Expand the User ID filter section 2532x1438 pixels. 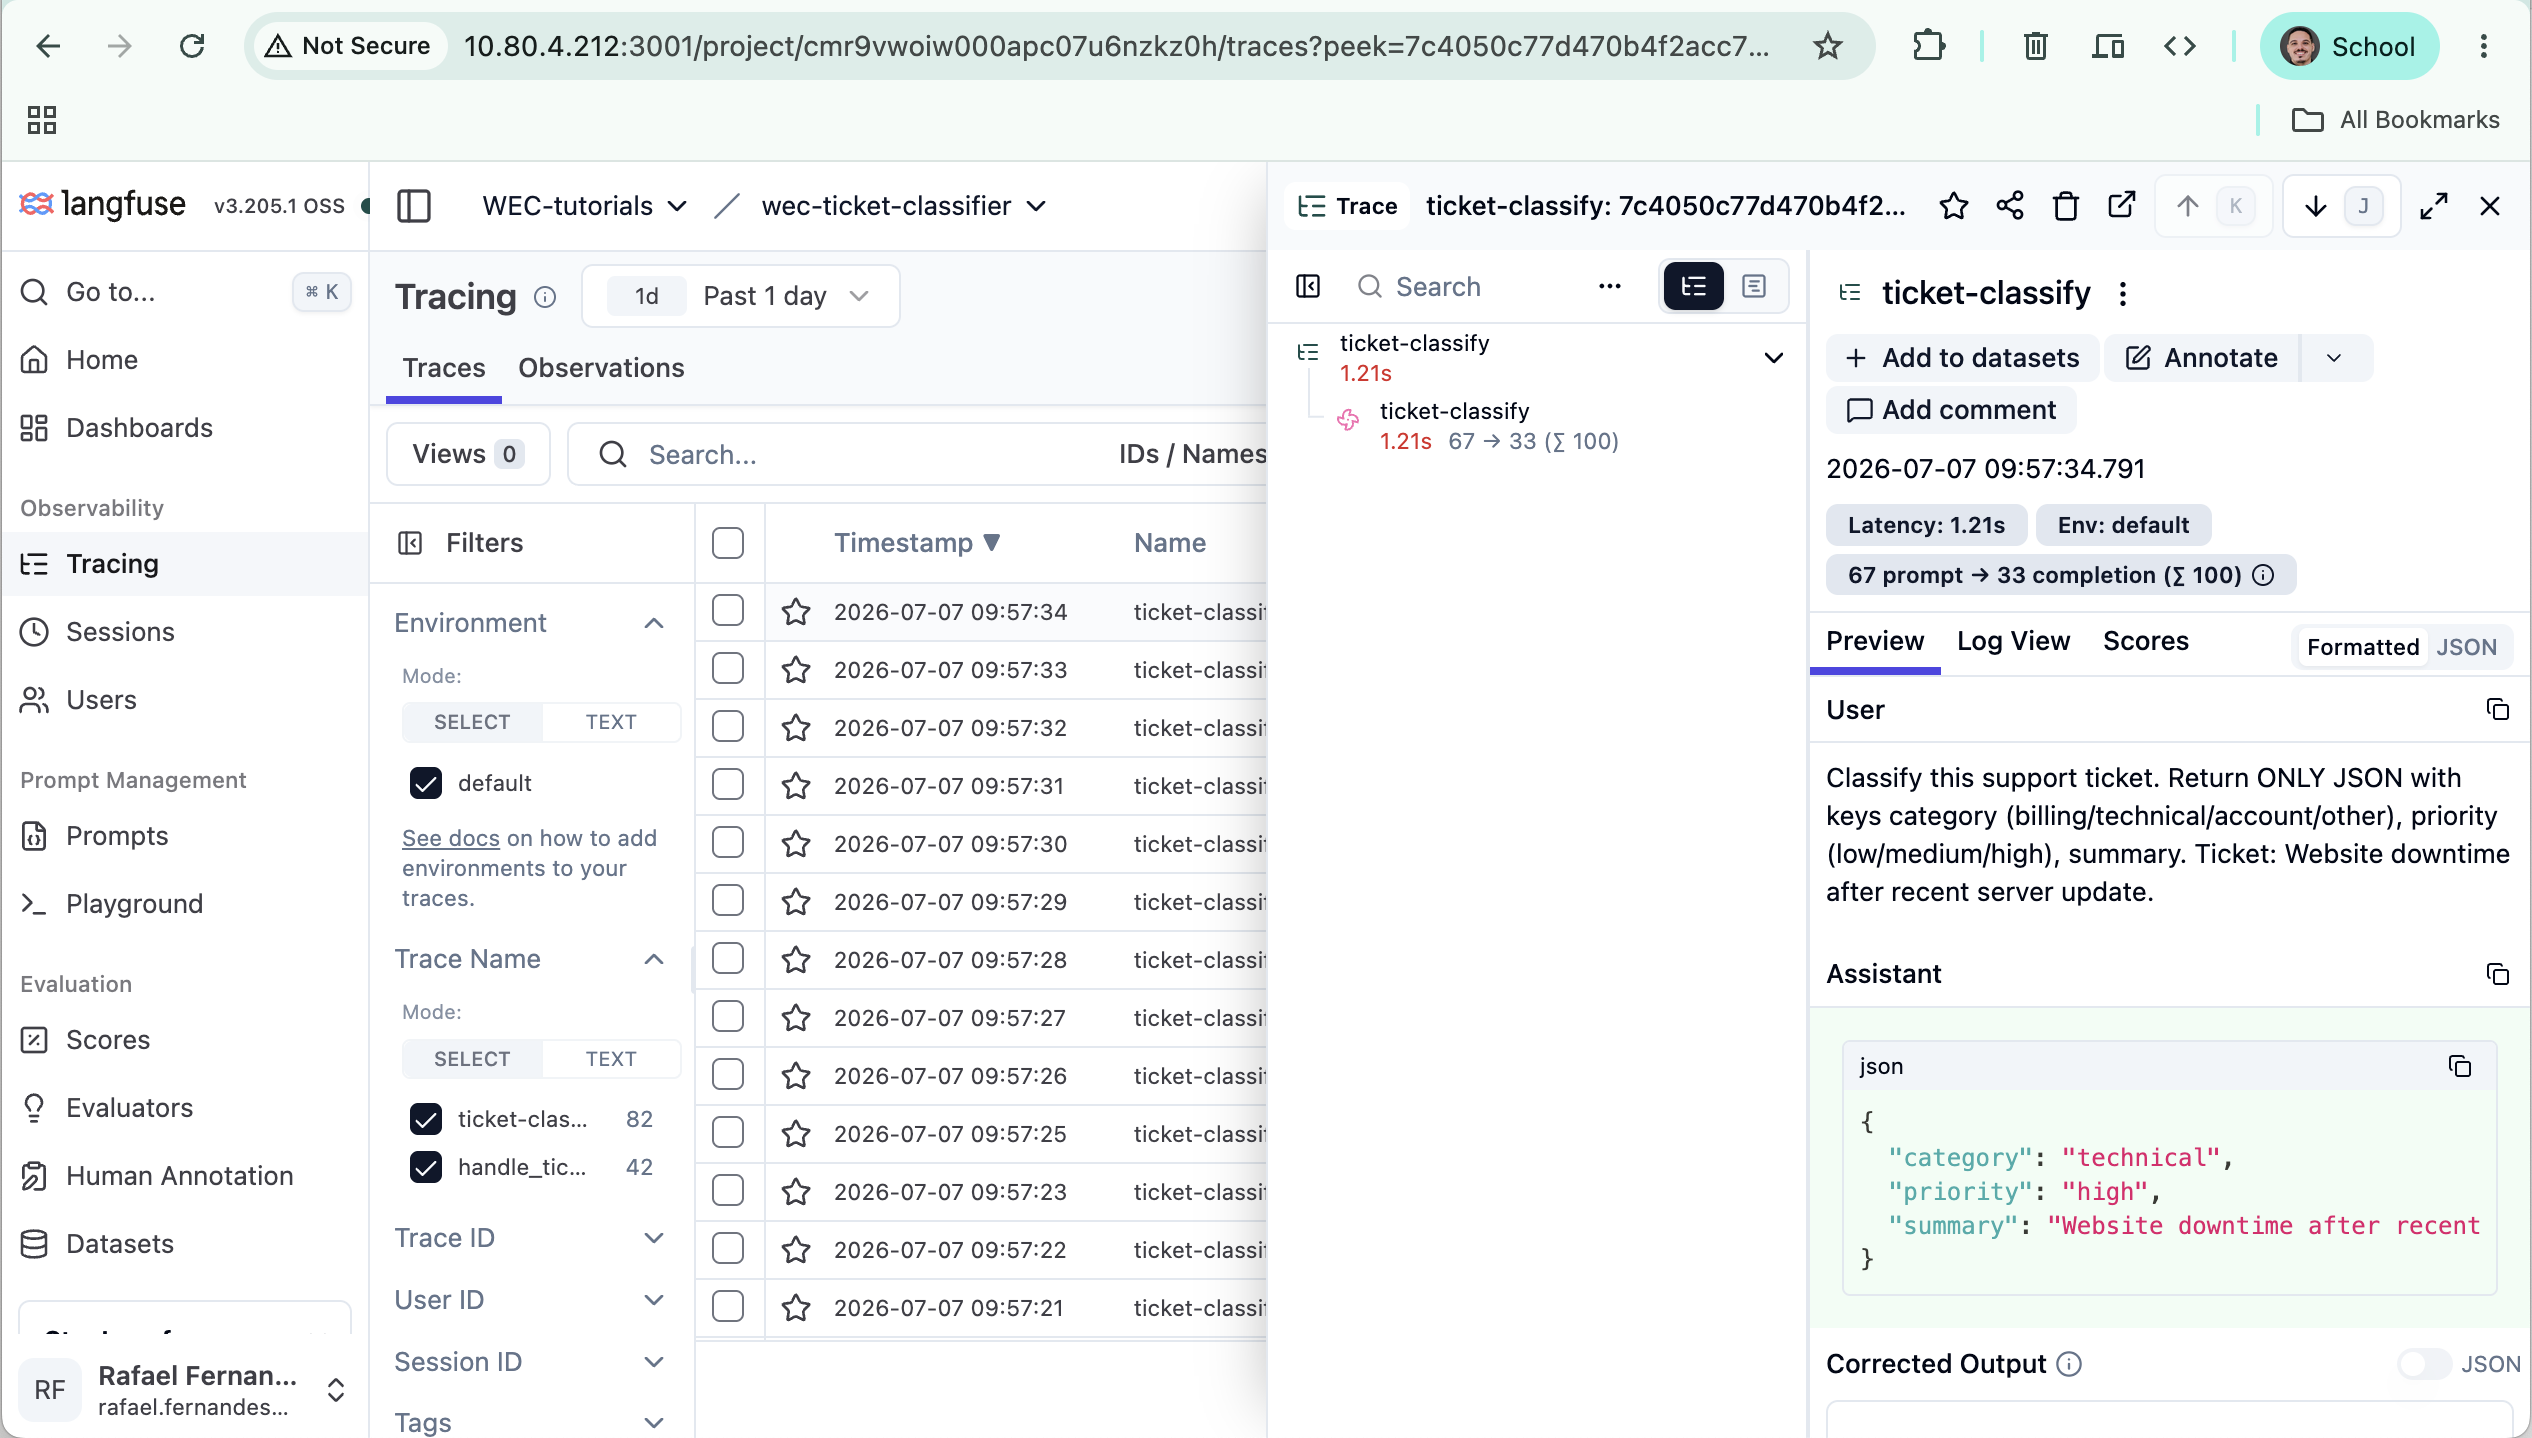654,1300
